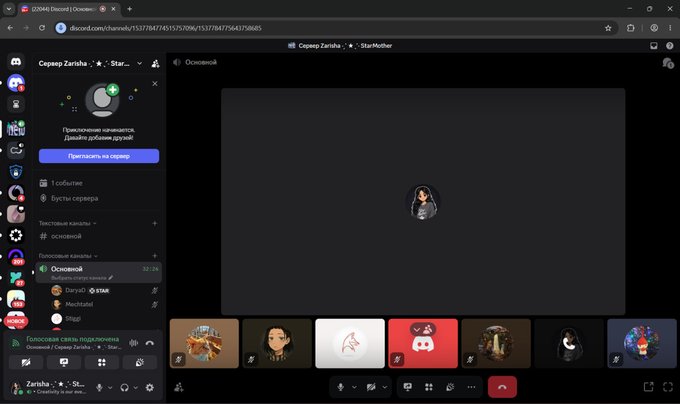Open input device options beside user-panel mic

tap(110, 388)
